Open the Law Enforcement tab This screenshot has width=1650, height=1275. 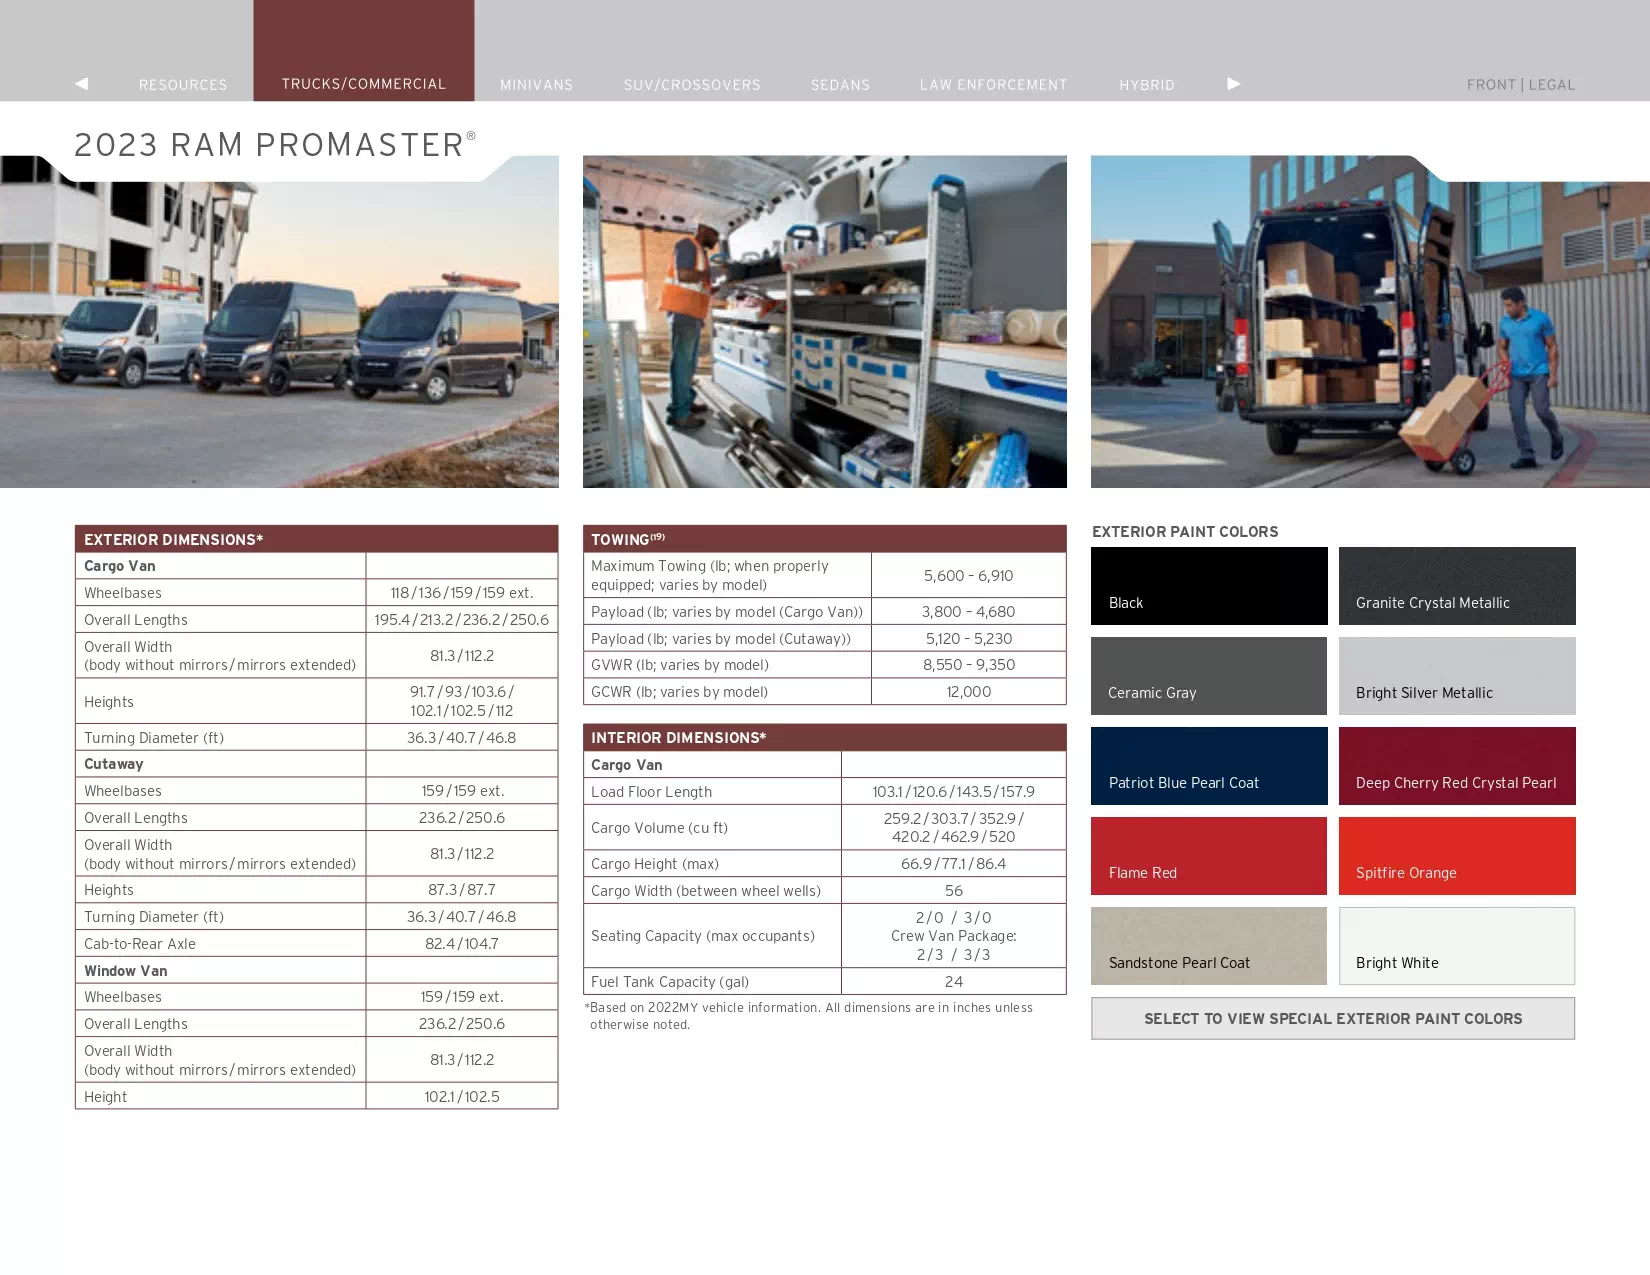point(994,85)
